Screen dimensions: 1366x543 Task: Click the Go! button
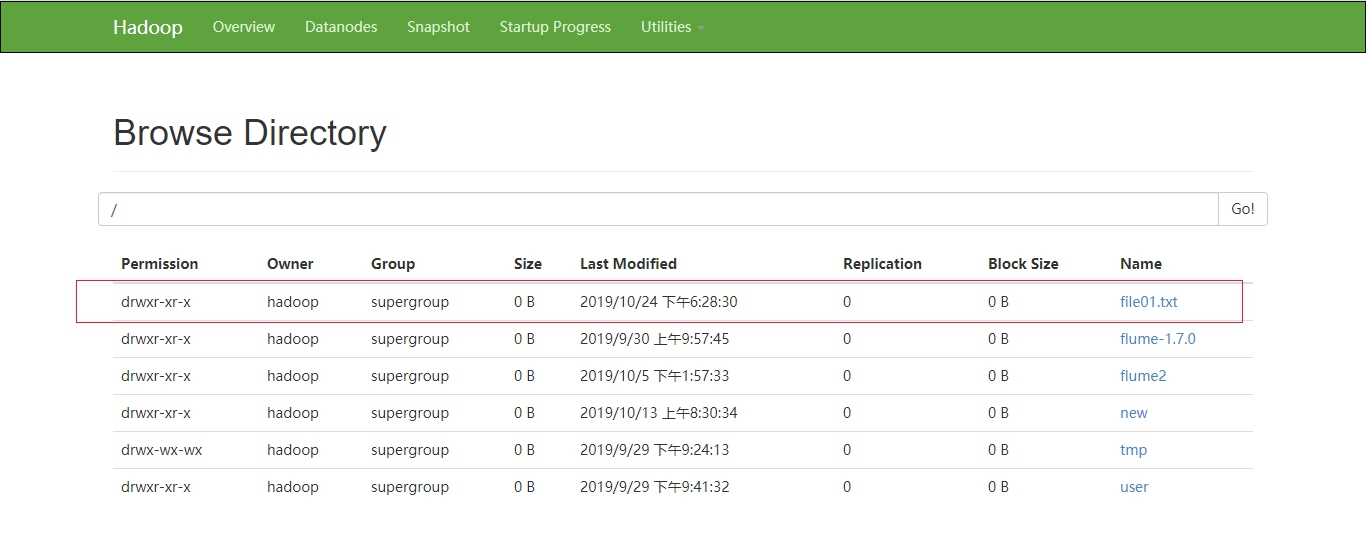point(1243,209)
